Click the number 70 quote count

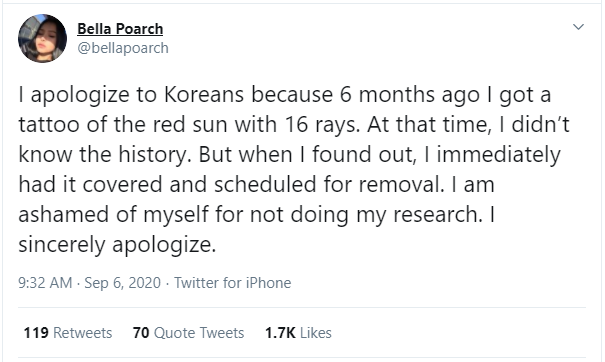point(141,333)
